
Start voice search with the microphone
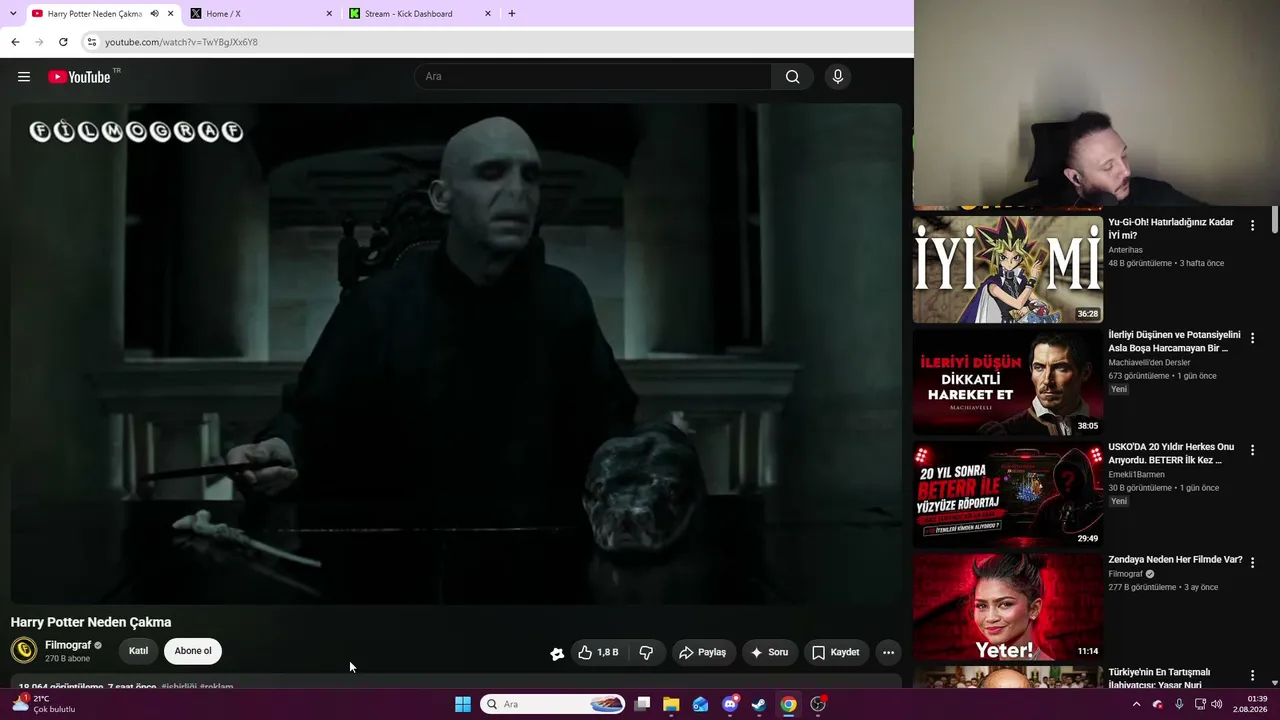click(x=838, y=77)
